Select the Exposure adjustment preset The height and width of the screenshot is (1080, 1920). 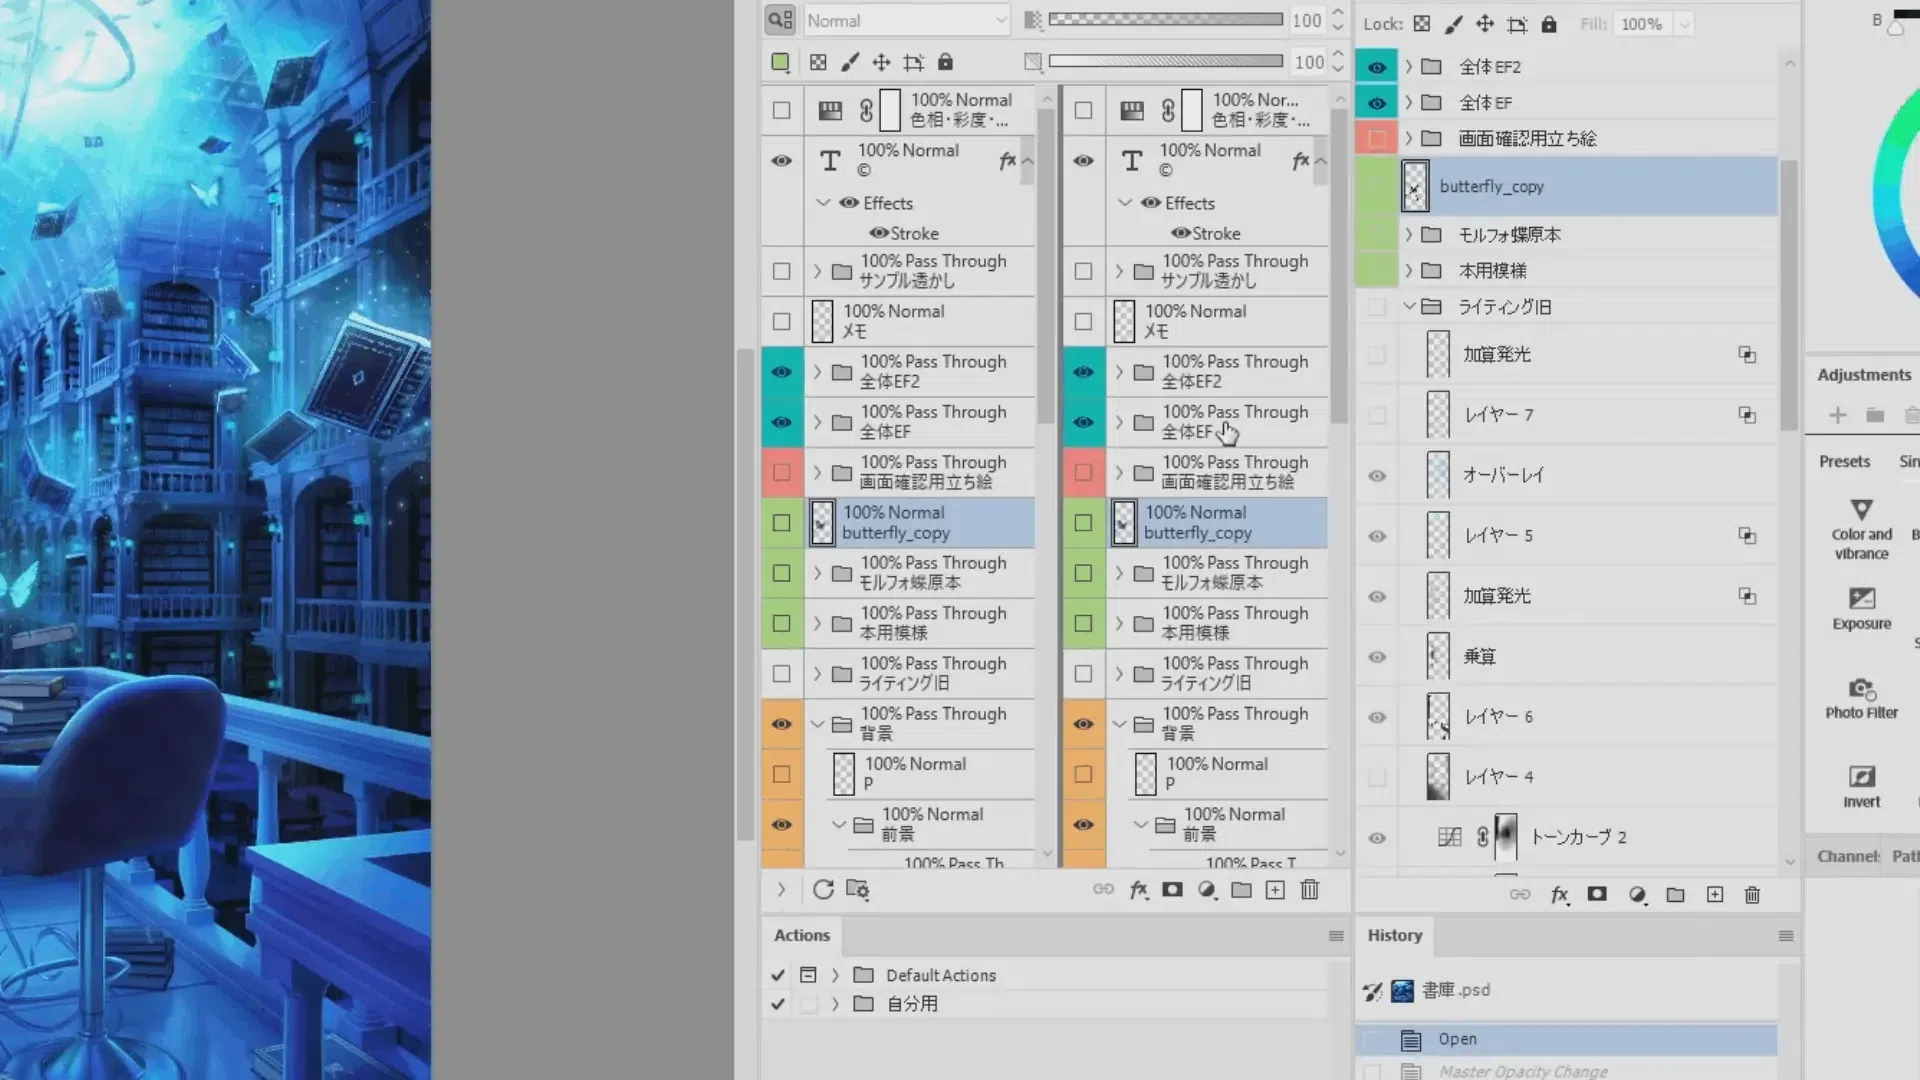(x=1861, y=608)
